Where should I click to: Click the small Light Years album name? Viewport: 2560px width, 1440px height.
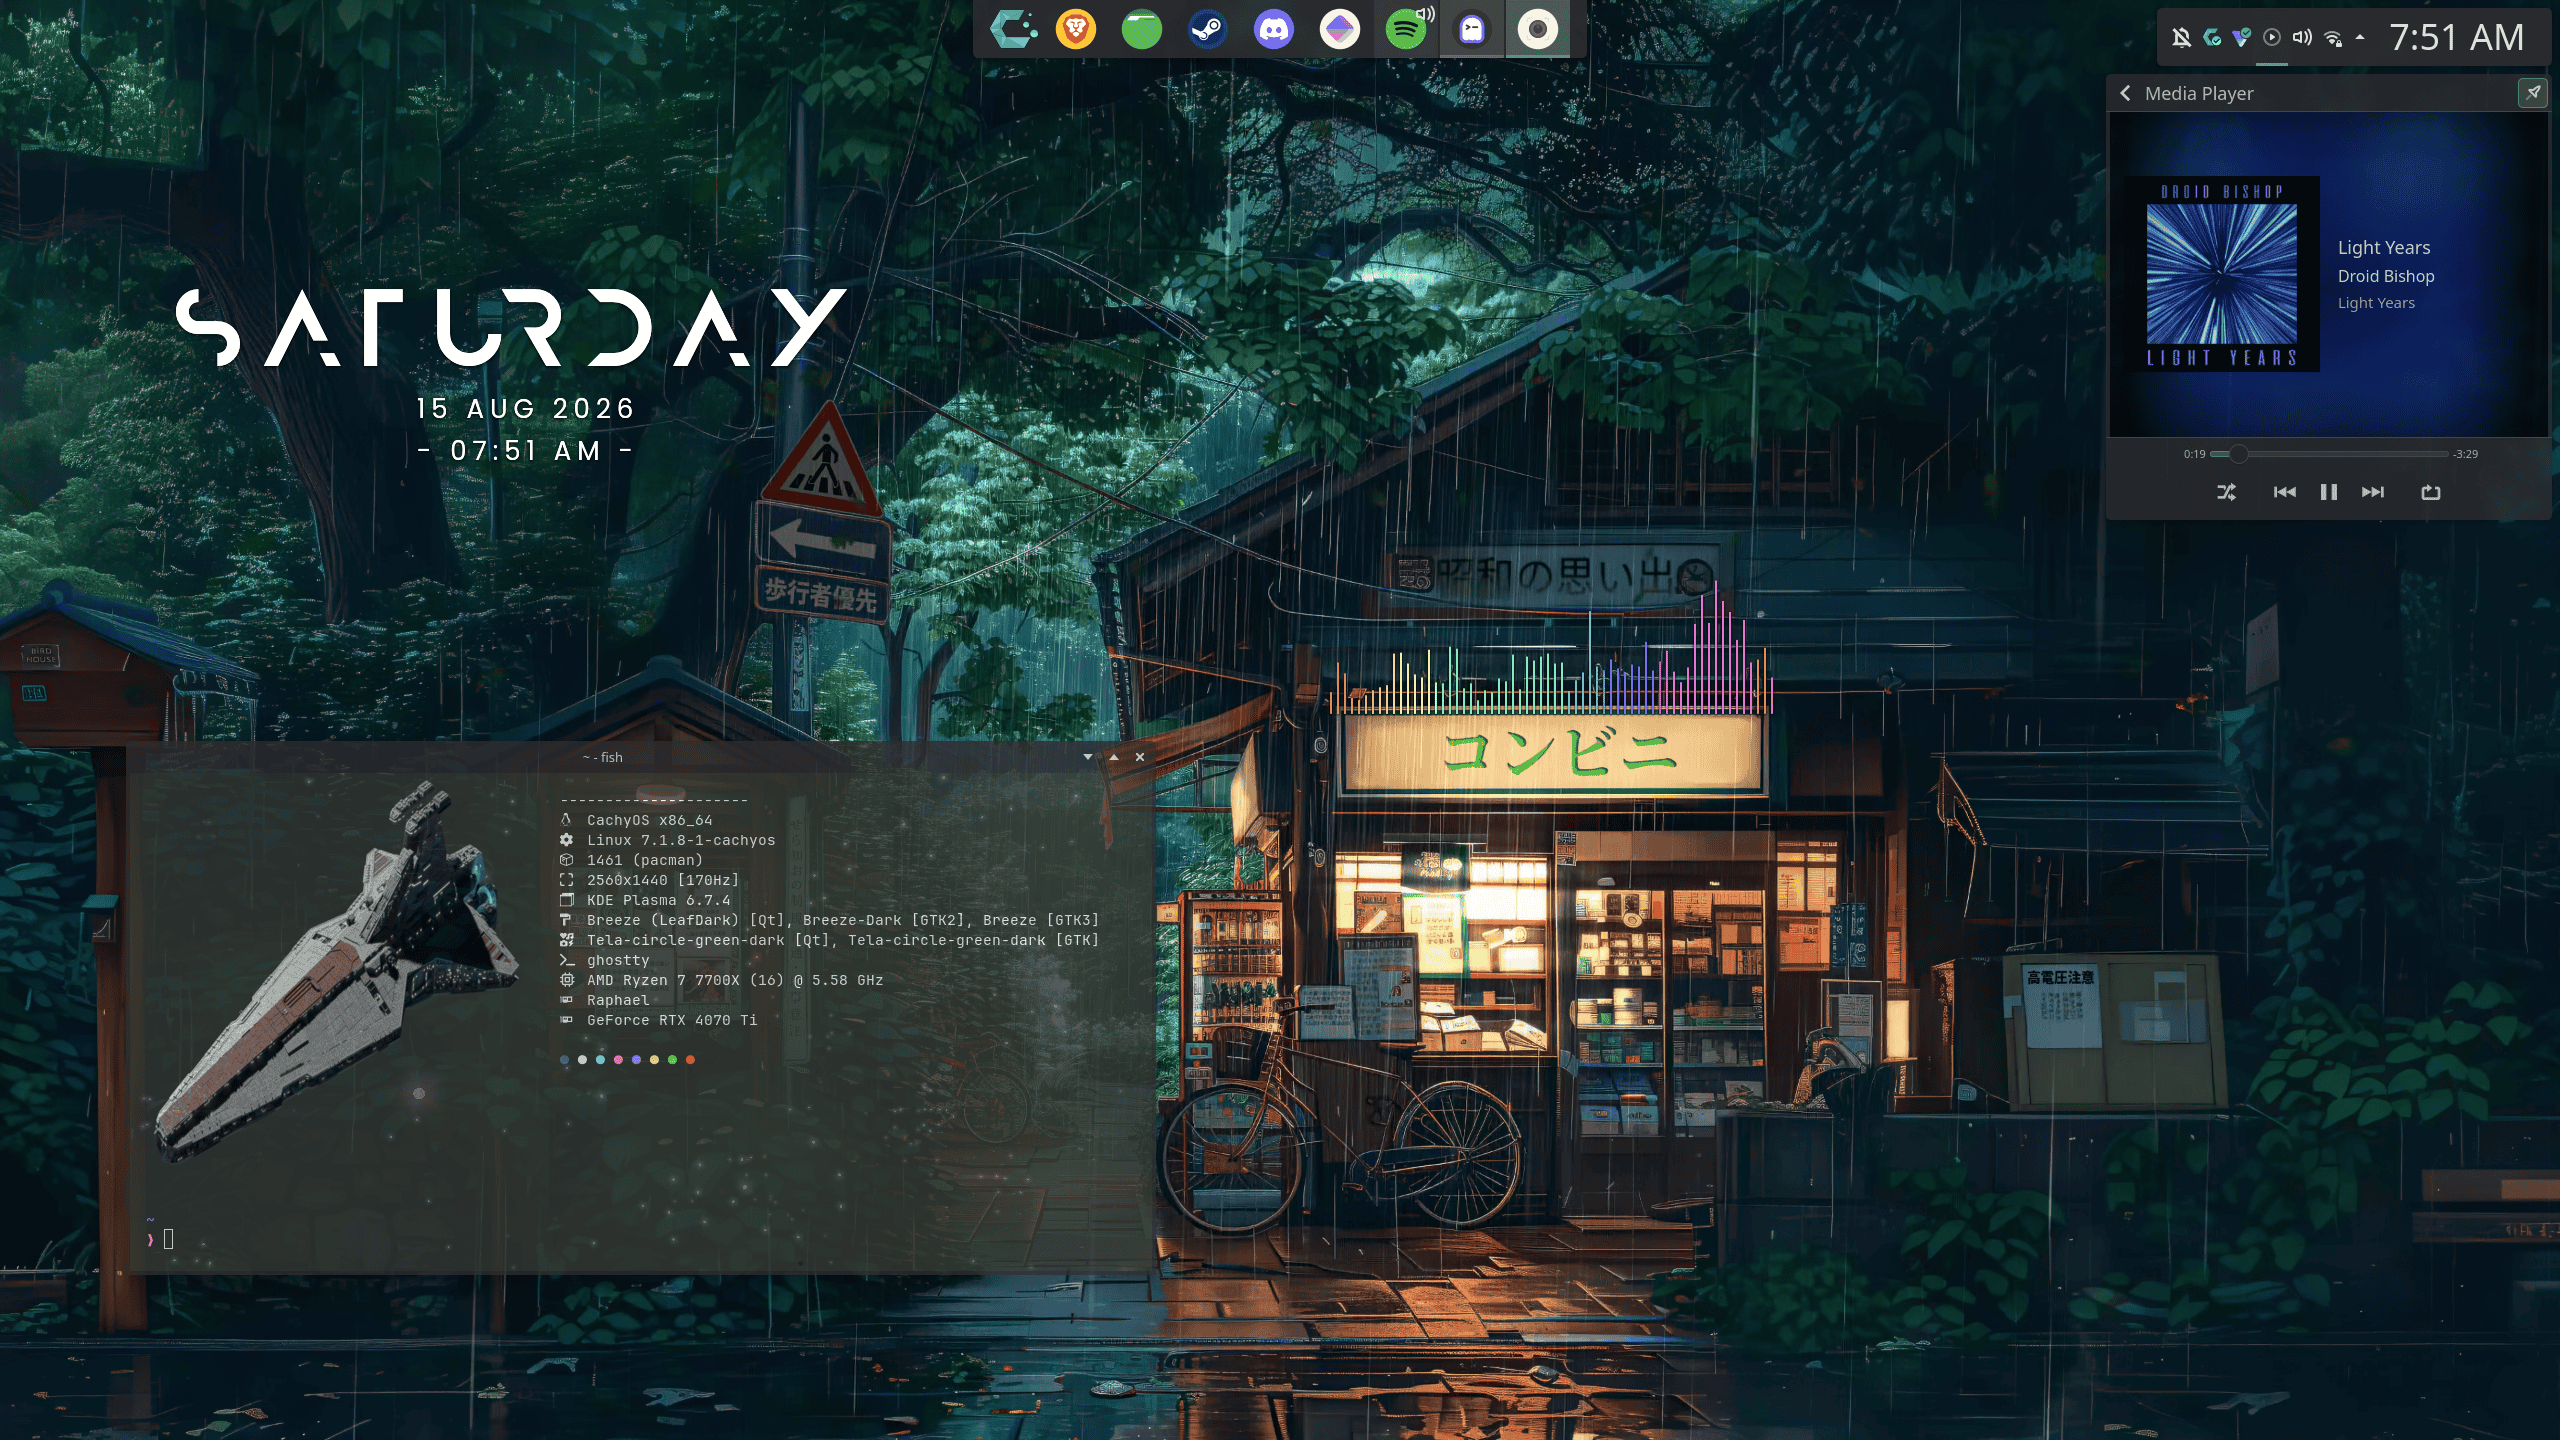coord(2376,303)
